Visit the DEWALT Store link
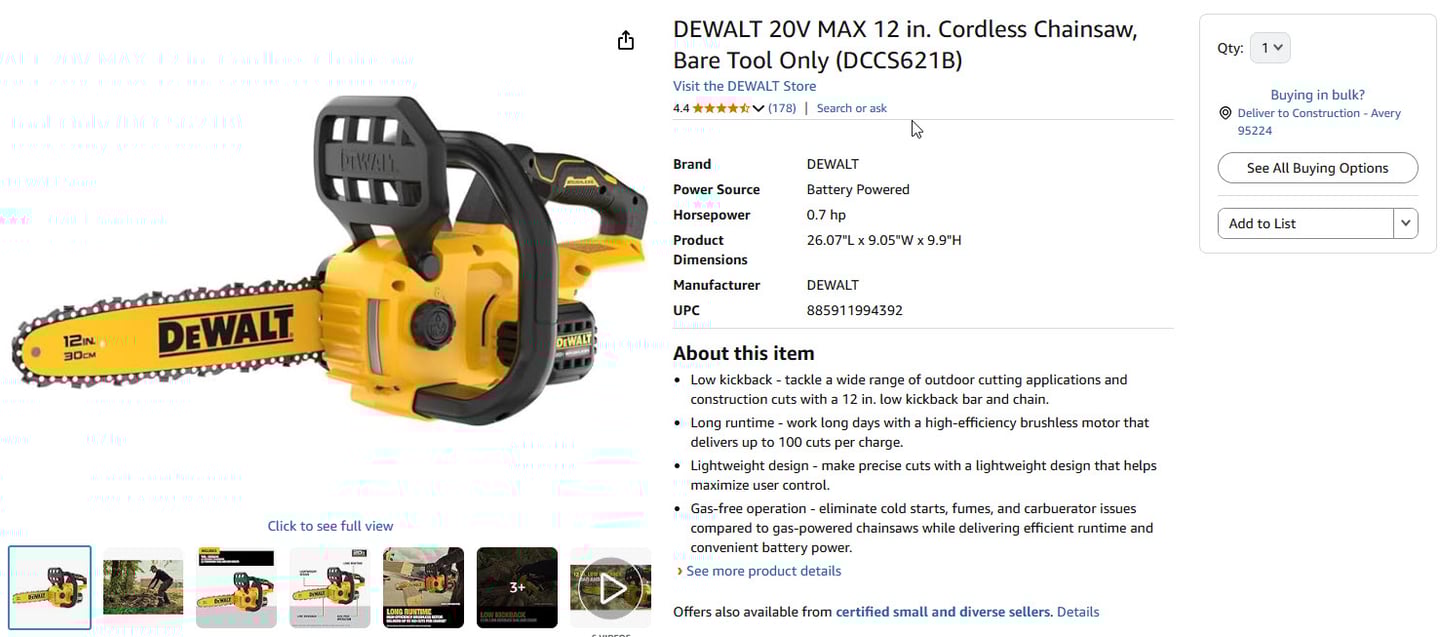Viewport: 1440px width, 637px height. (x=744, y=86)
